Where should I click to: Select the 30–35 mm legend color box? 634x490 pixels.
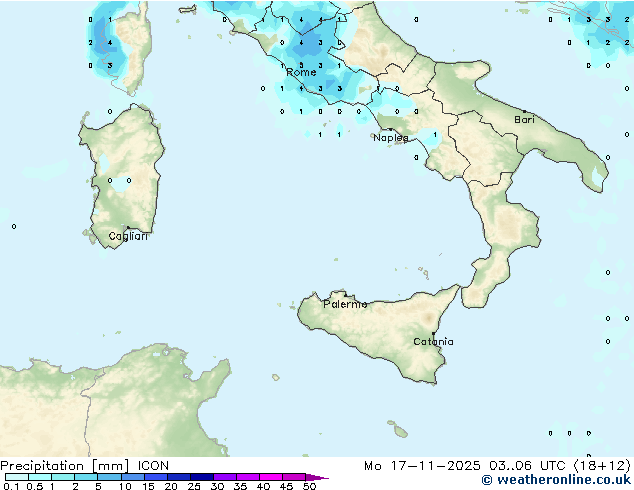pyautogui.click(x=224, y=477)
